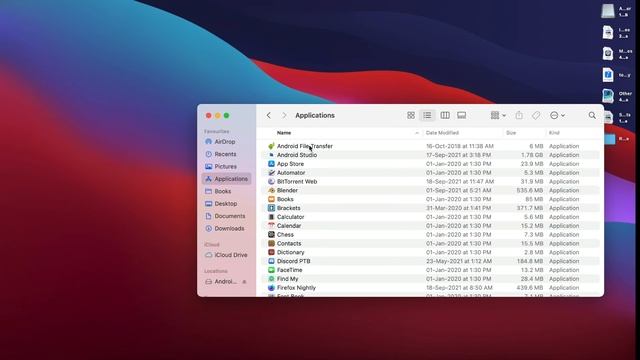This screenshot has height=360, width=640.
Task: Click '31-Mar-2020 at 1:41 PM' date
Action: click(x=458, y=208)
